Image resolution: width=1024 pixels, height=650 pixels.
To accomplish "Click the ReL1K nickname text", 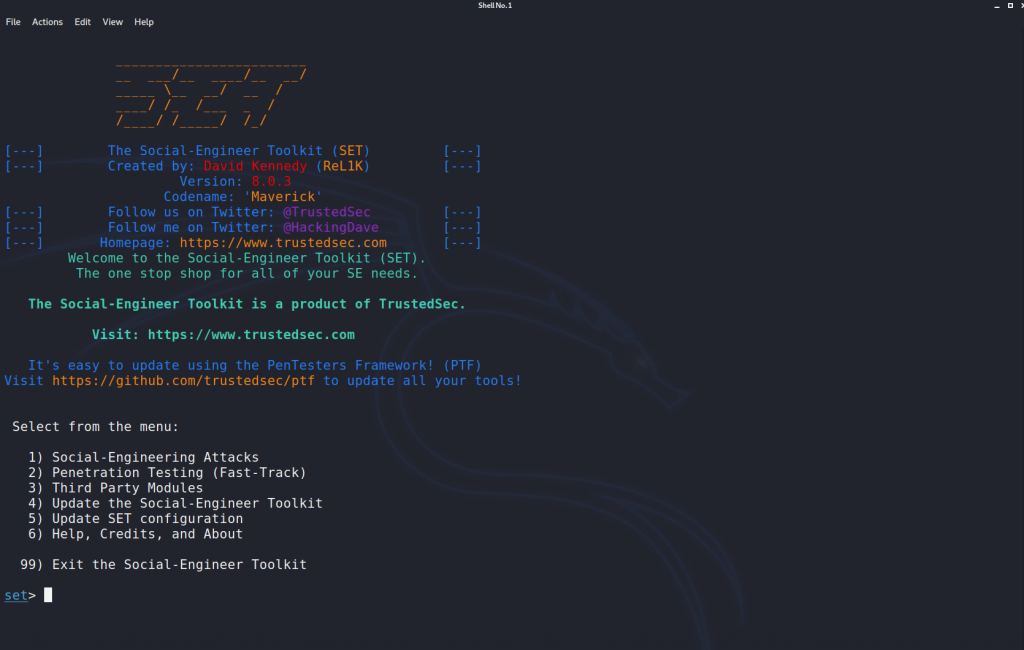I will pos(343,166).
